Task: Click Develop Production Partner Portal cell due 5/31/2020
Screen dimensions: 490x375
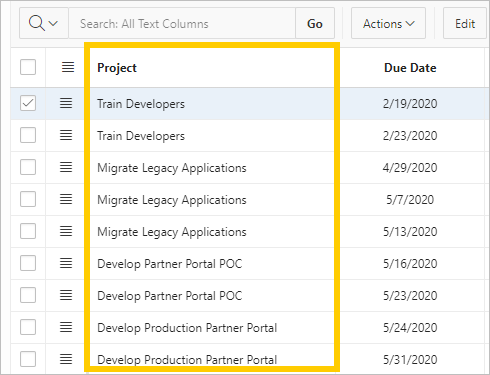Action: point(212,359)
